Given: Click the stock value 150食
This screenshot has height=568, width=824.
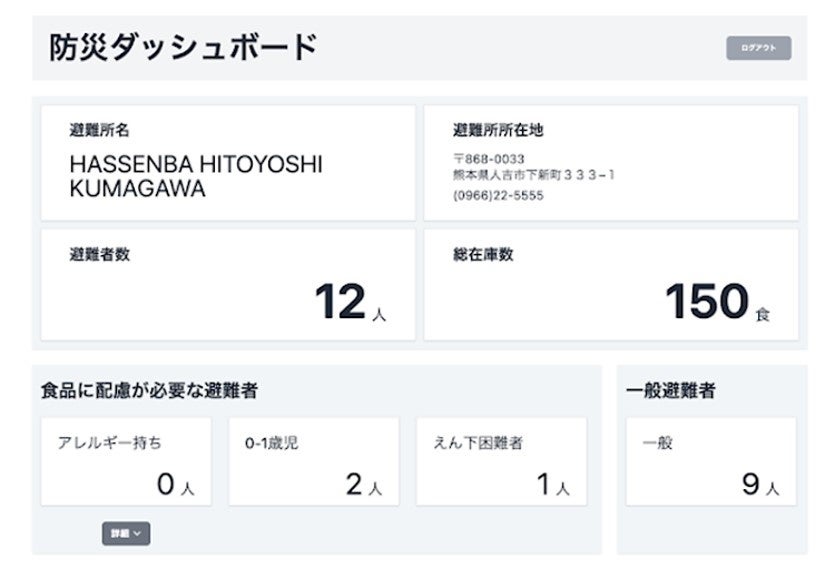Looking at the screenshot, I should (x=716, y=303).
